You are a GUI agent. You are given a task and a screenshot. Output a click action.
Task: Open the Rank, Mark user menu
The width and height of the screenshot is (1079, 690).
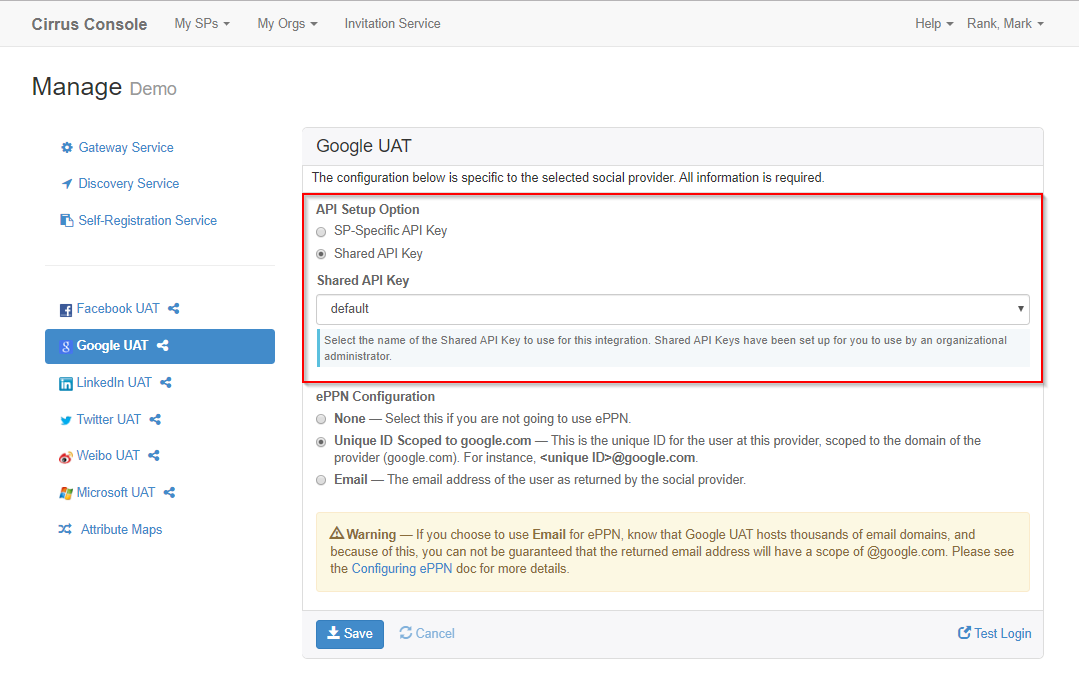click(1005, 23)
